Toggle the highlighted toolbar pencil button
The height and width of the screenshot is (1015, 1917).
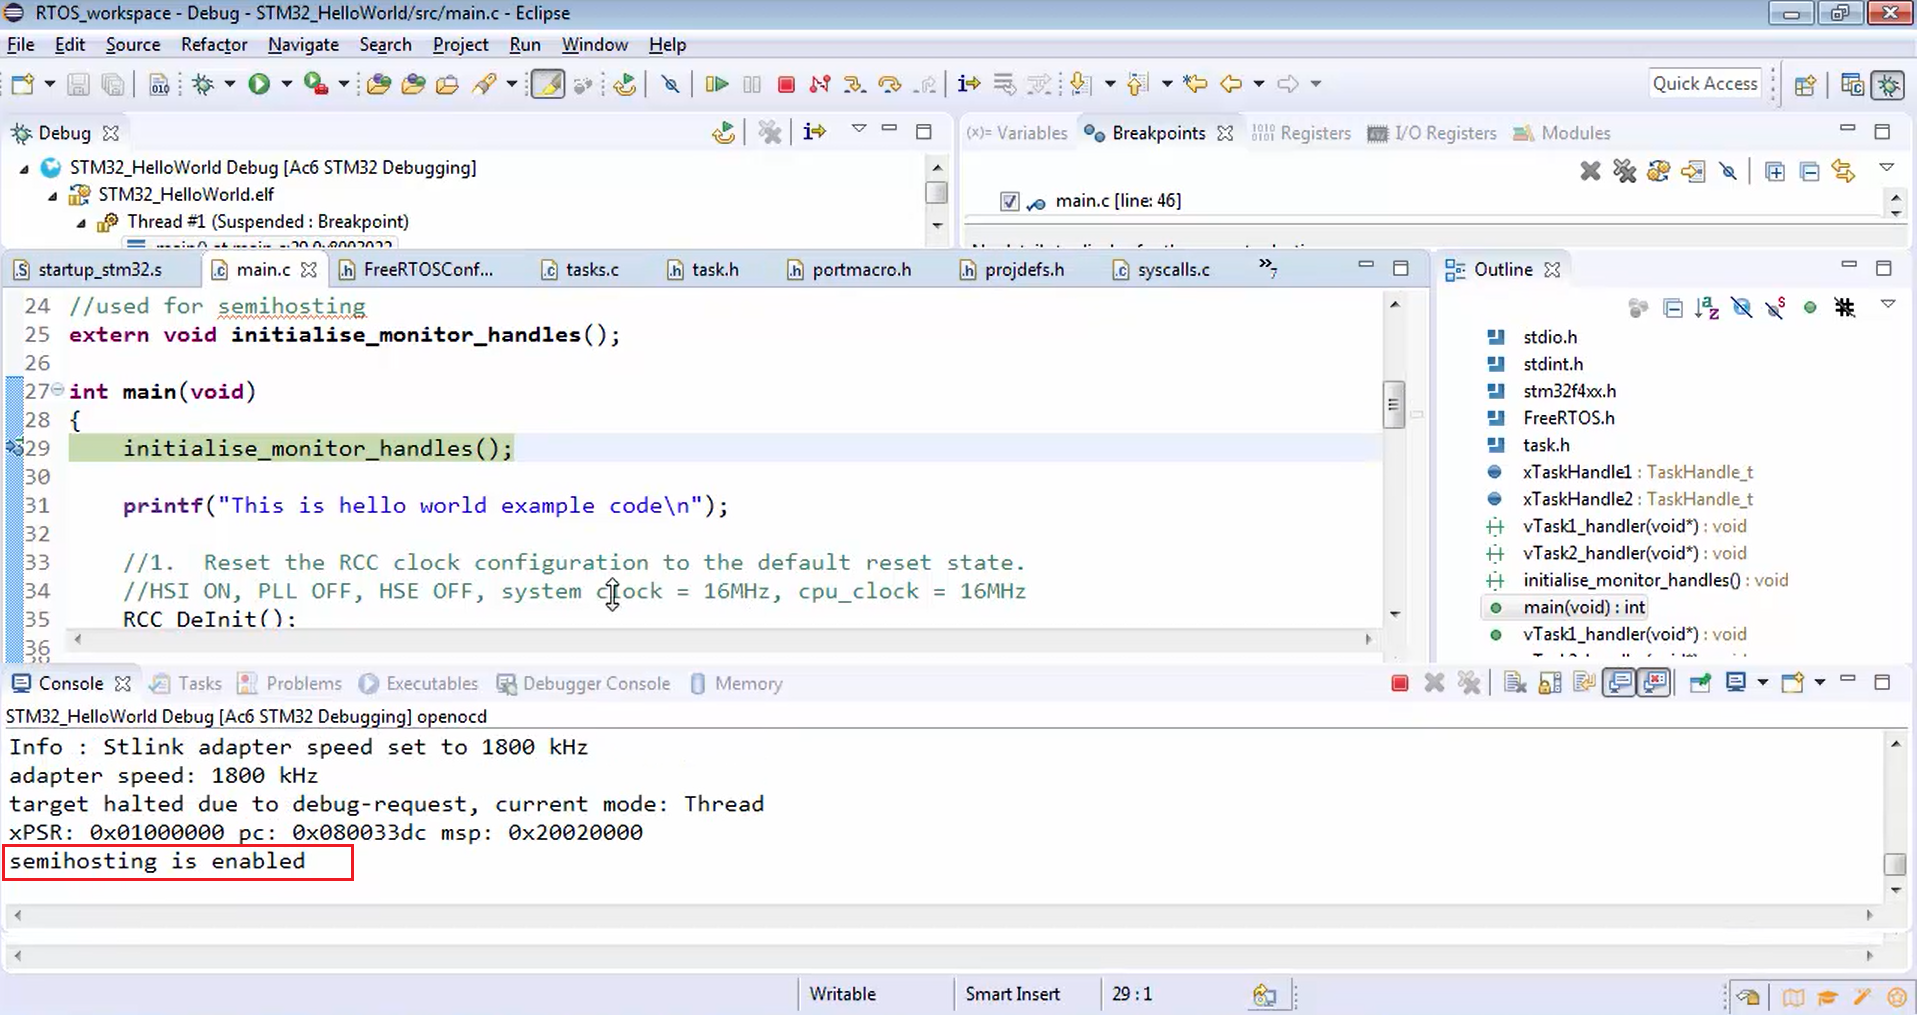[x=547, y=84]
